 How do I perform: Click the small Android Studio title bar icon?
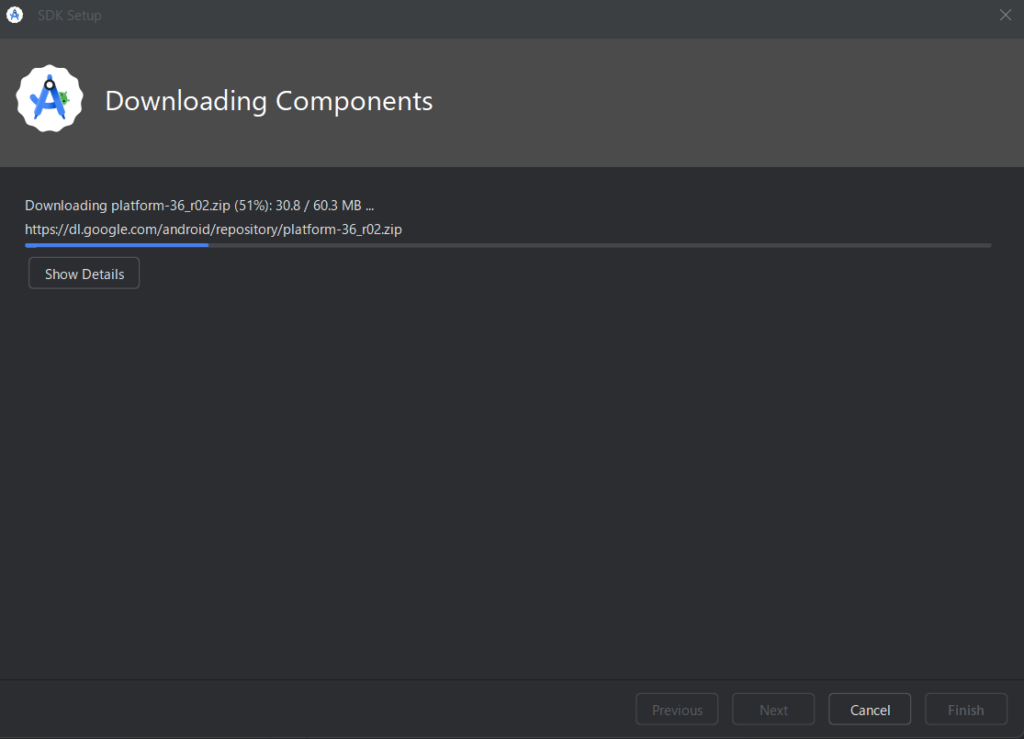[15, 15]
